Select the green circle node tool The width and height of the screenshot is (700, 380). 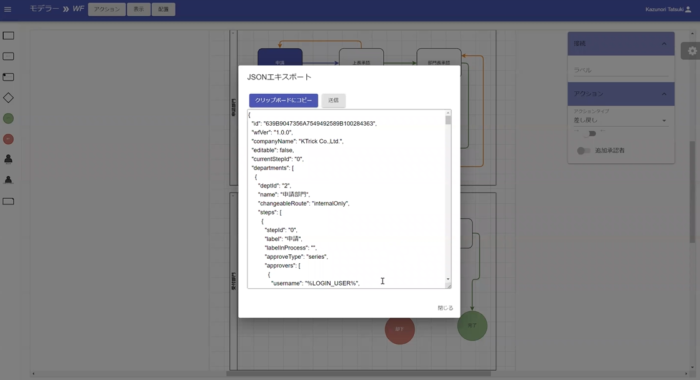coord(8,118)
